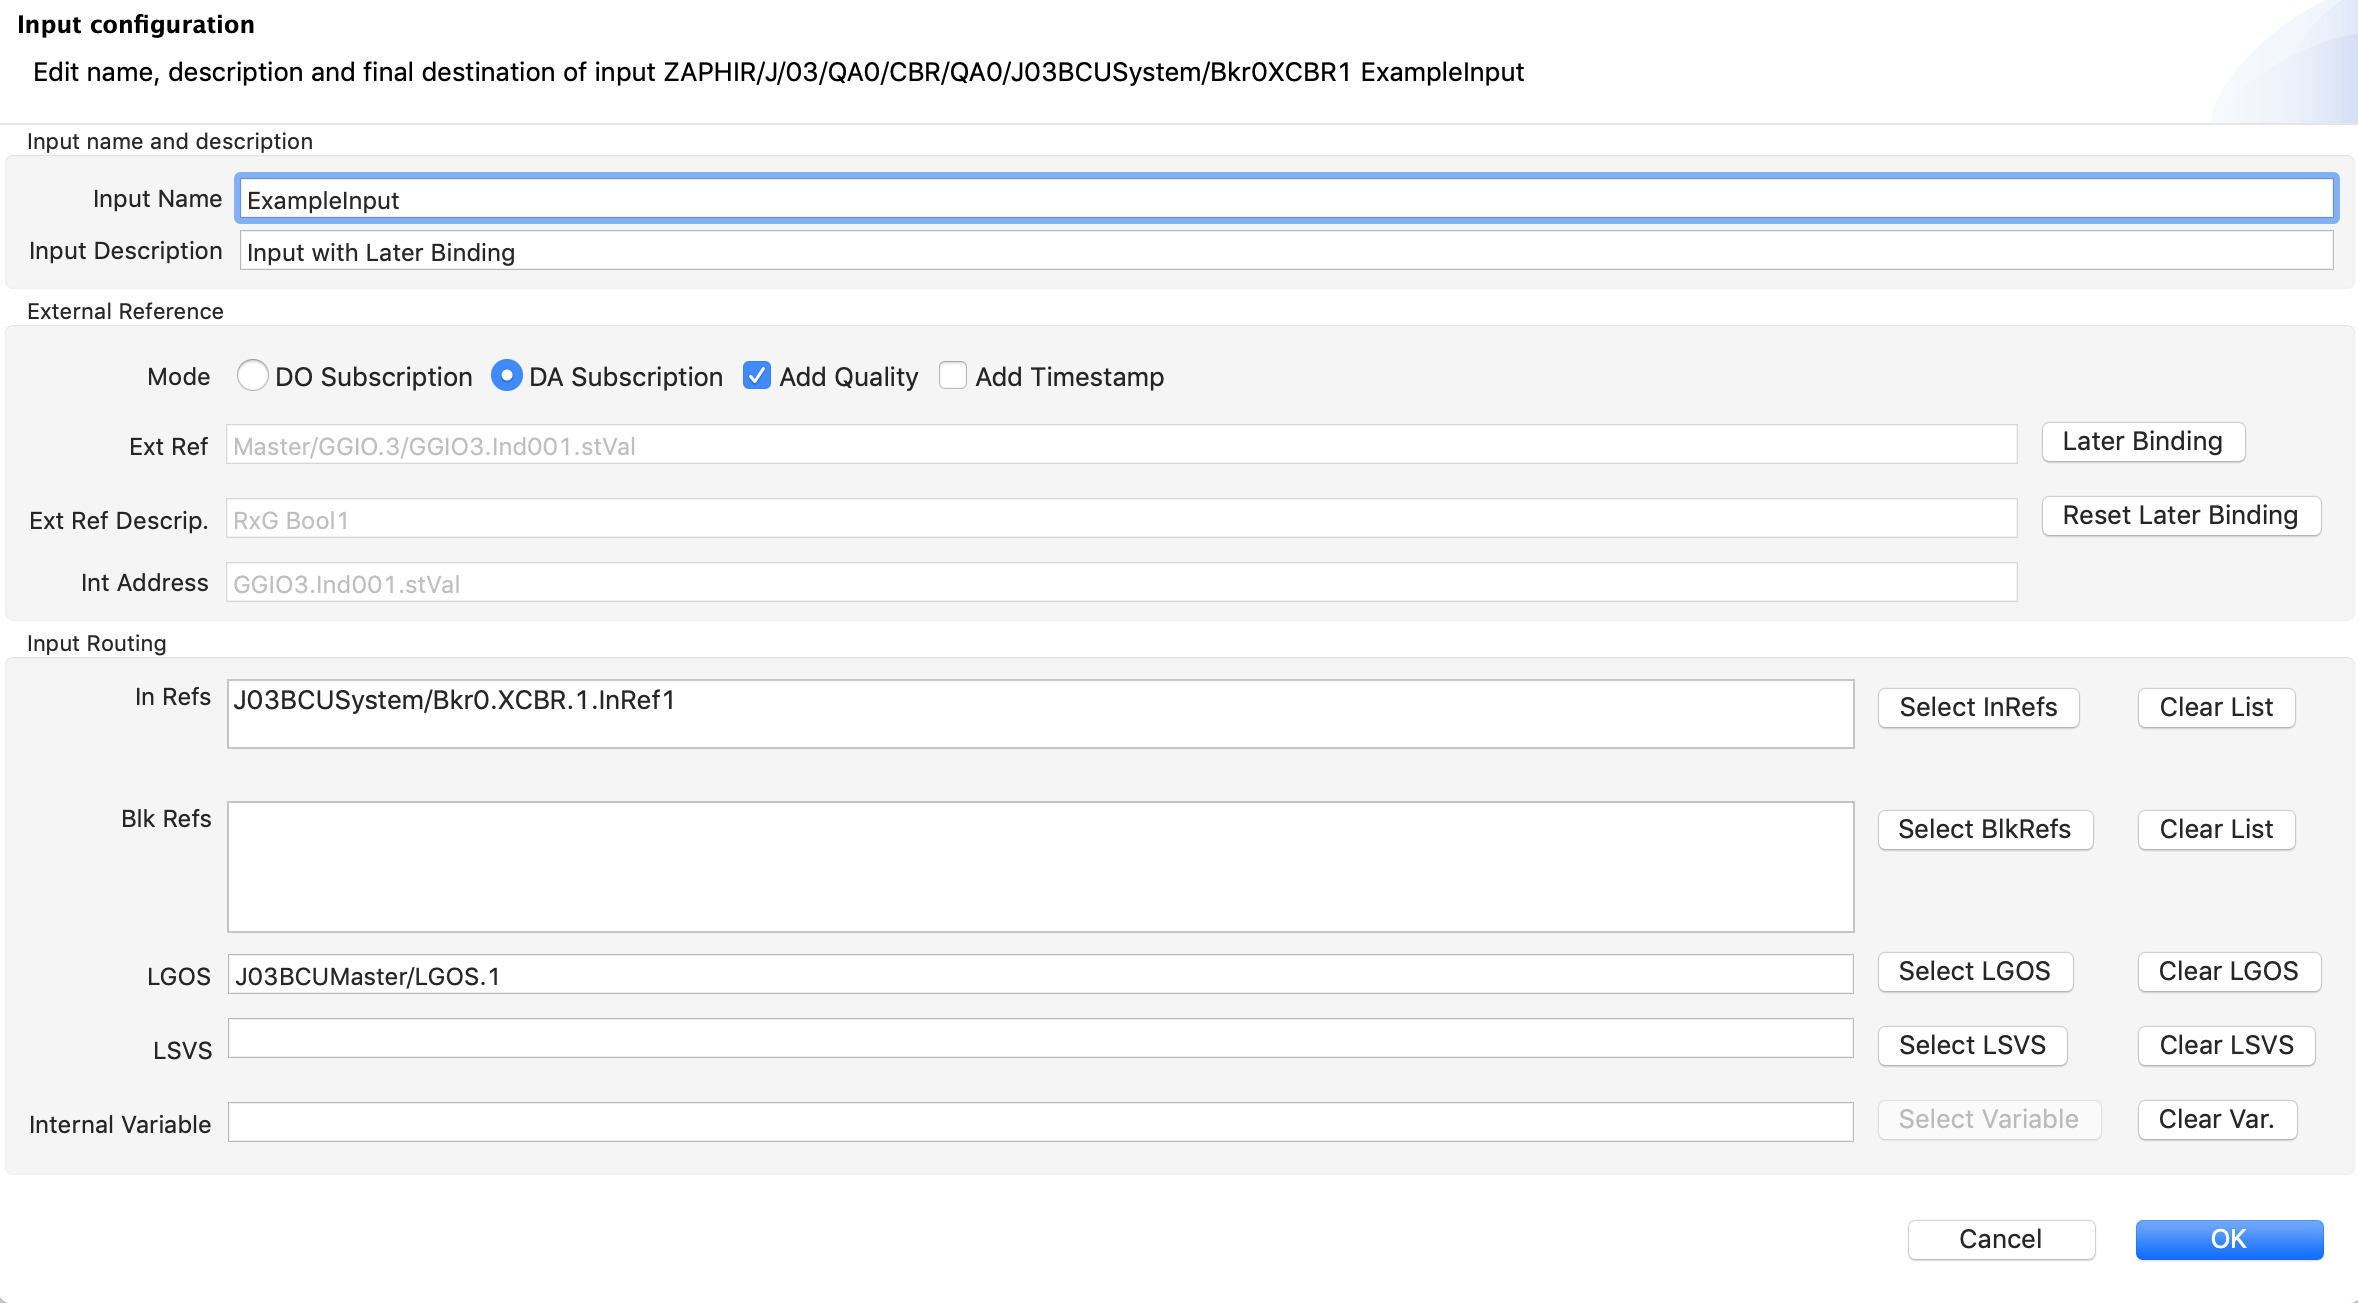Clear the In Refs list
Image resolution: width=2358 pixels, height=1303 pixels.
(x=2215, y=708)
